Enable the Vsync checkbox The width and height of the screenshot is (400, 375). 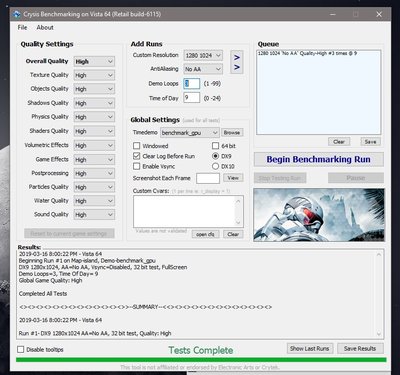click(136, 166)
